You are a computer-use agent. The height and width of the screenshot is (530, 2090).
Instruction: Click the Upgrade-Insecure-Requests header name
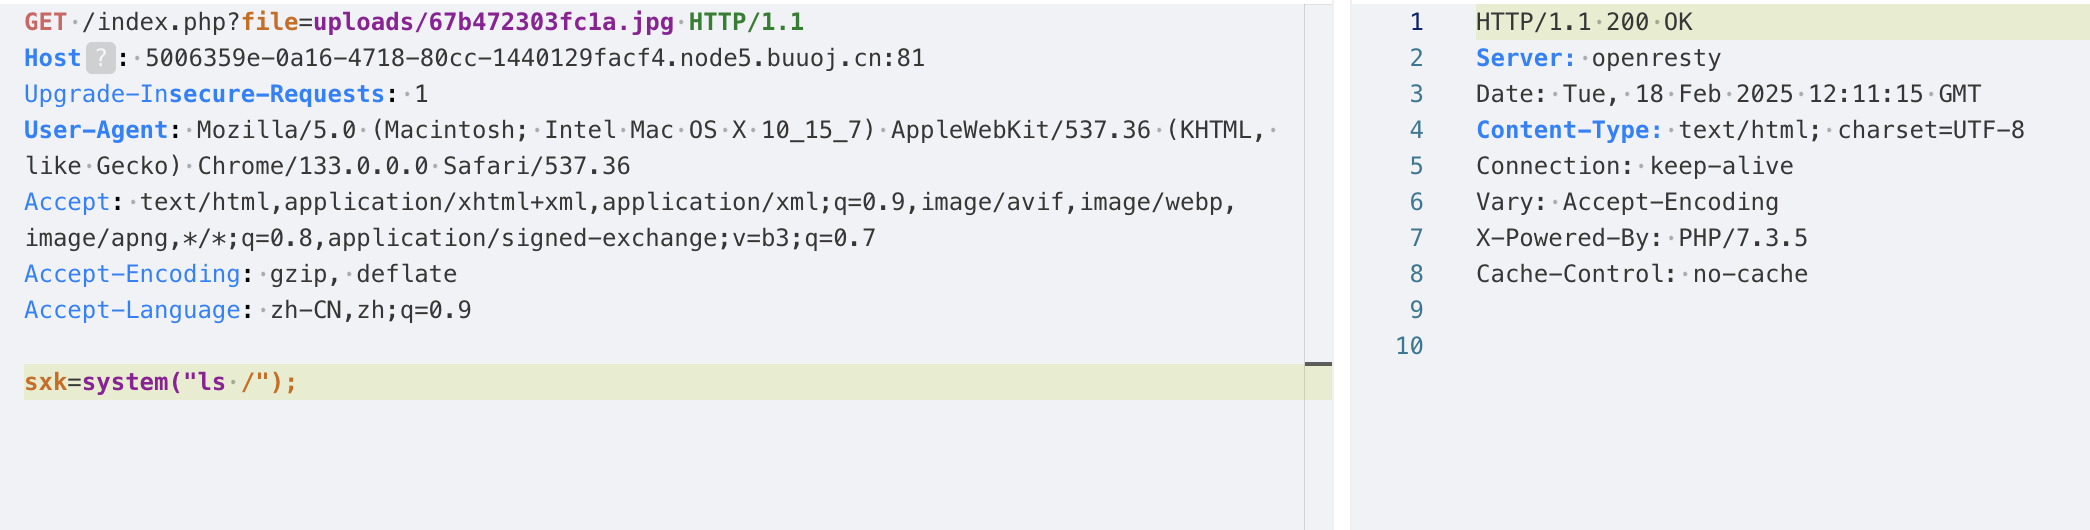204,94
